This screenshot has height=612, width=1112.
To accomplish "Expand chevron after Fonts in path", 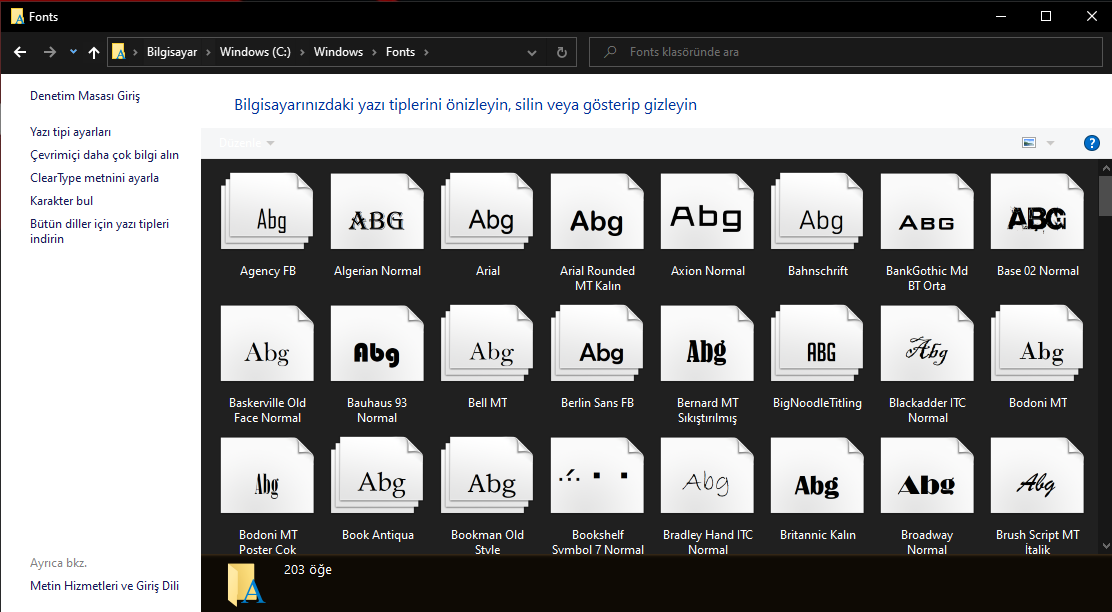I will (426, 52).
